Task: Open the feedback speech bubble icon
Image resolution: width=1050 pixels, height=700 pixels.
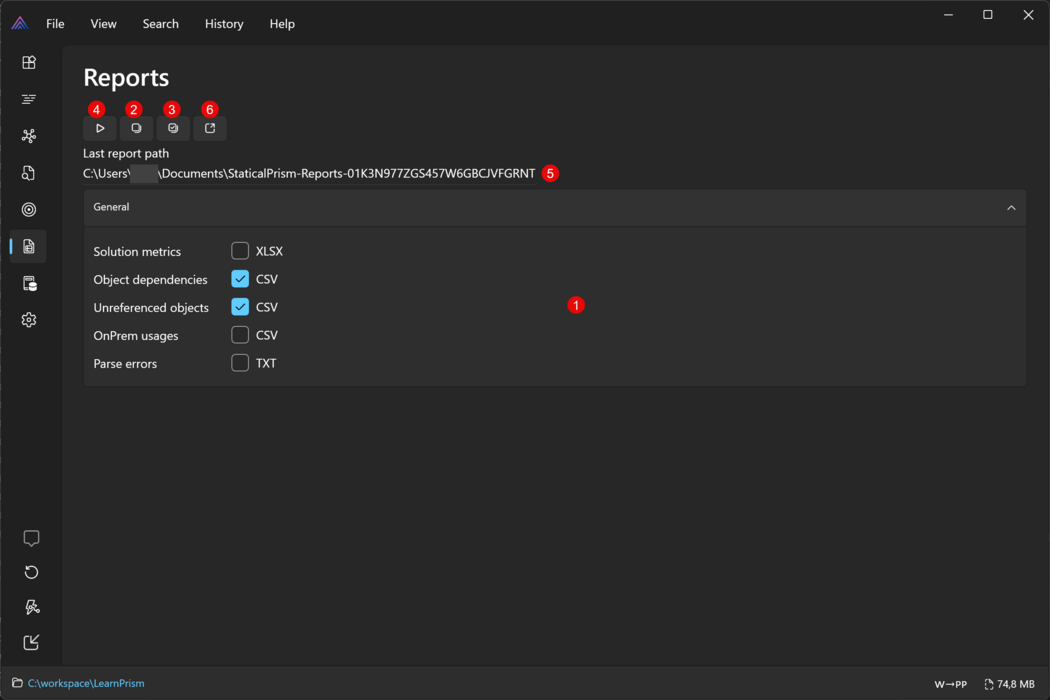Action: (31, 538)
